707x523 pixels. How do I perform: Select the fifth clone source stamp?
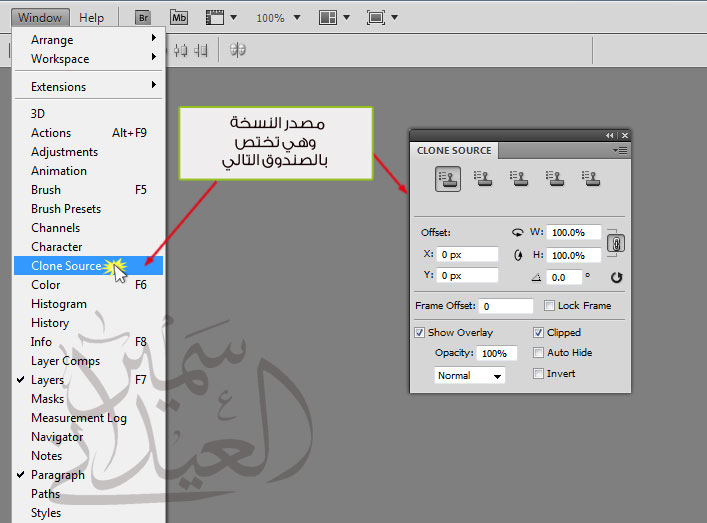coord(591,179)
